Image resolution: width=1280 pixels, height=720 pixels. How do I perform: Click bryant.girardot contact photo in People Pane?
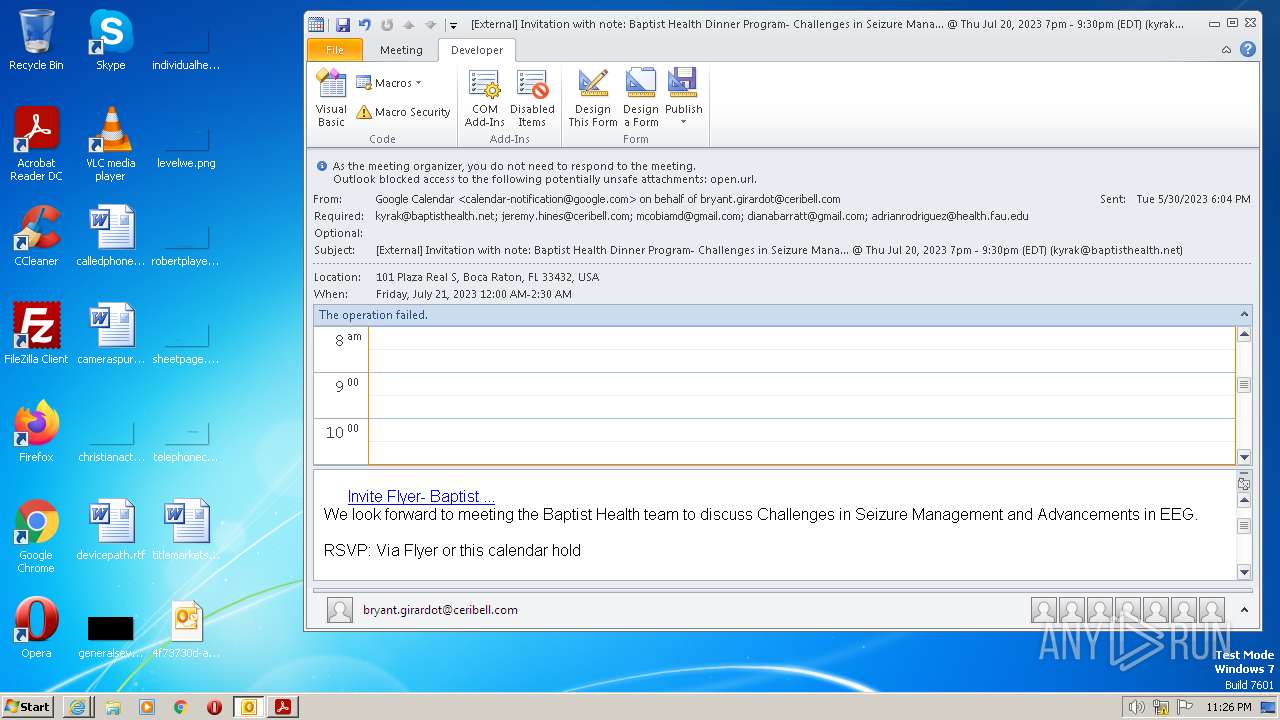click(x=340, y=610)
